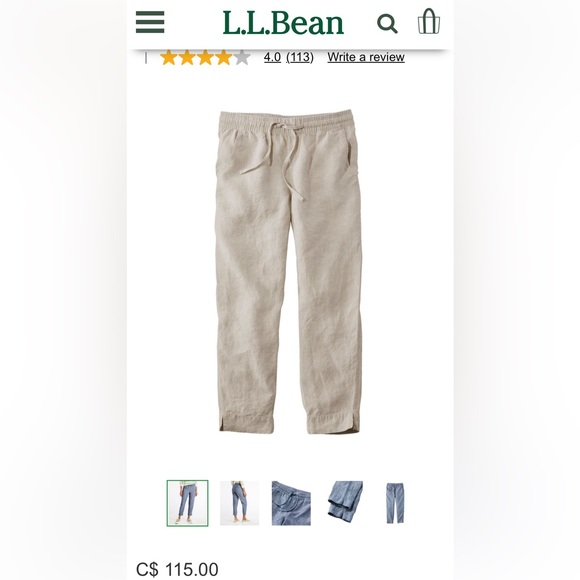The image size is (580, 580).
Task: Open the hamburger navigation menu
Action: [x=150, y=22]
